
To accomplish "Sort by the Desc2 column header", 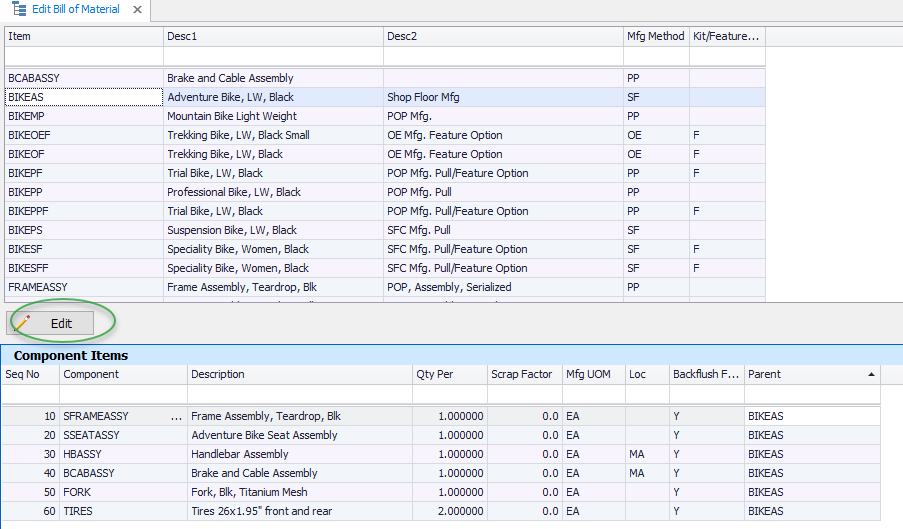I will 503,36.
